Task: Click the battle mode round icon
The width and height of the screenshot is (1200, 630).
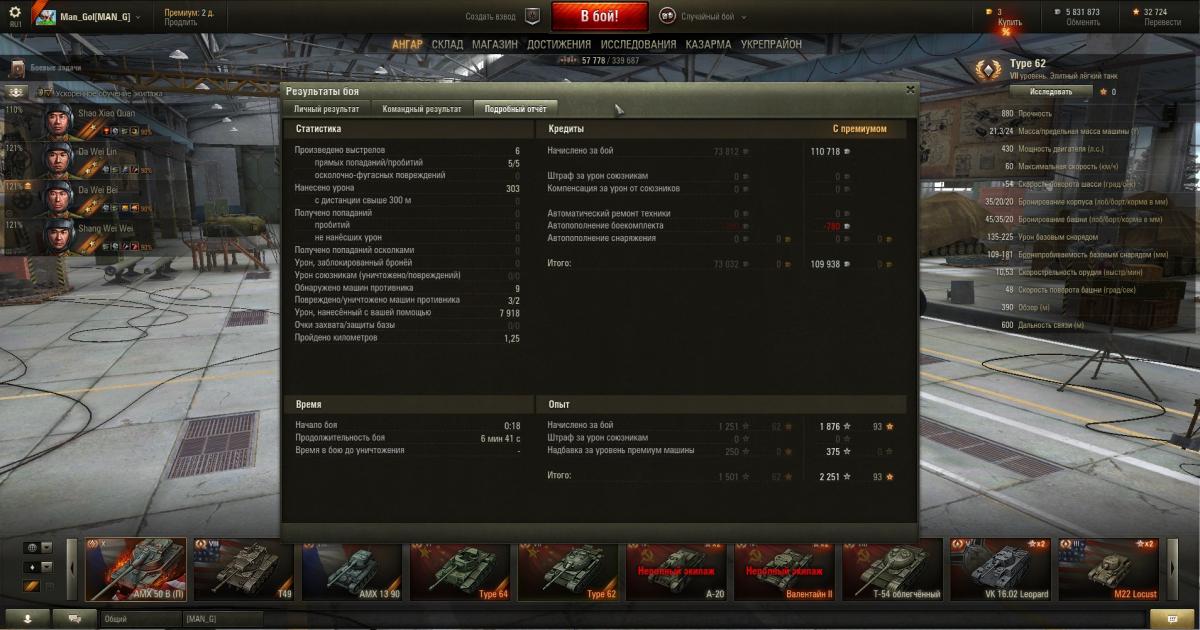Action: coord(667,16)
